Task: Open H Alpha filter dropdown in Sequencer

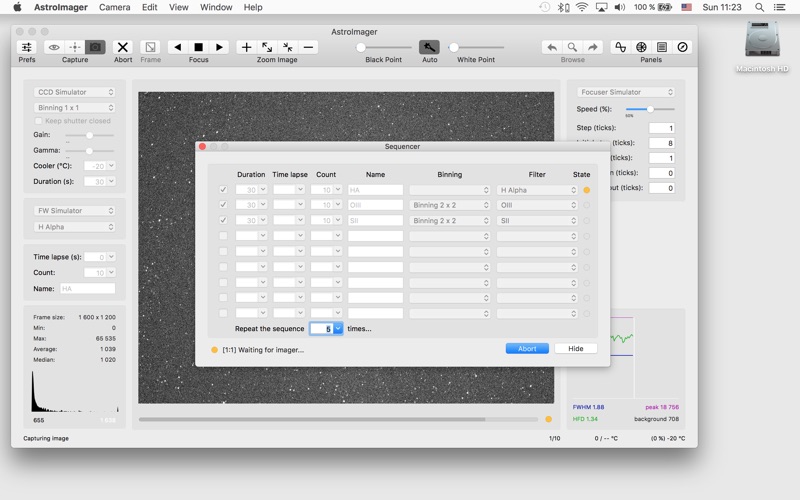Action: click(x=537, y=190)
